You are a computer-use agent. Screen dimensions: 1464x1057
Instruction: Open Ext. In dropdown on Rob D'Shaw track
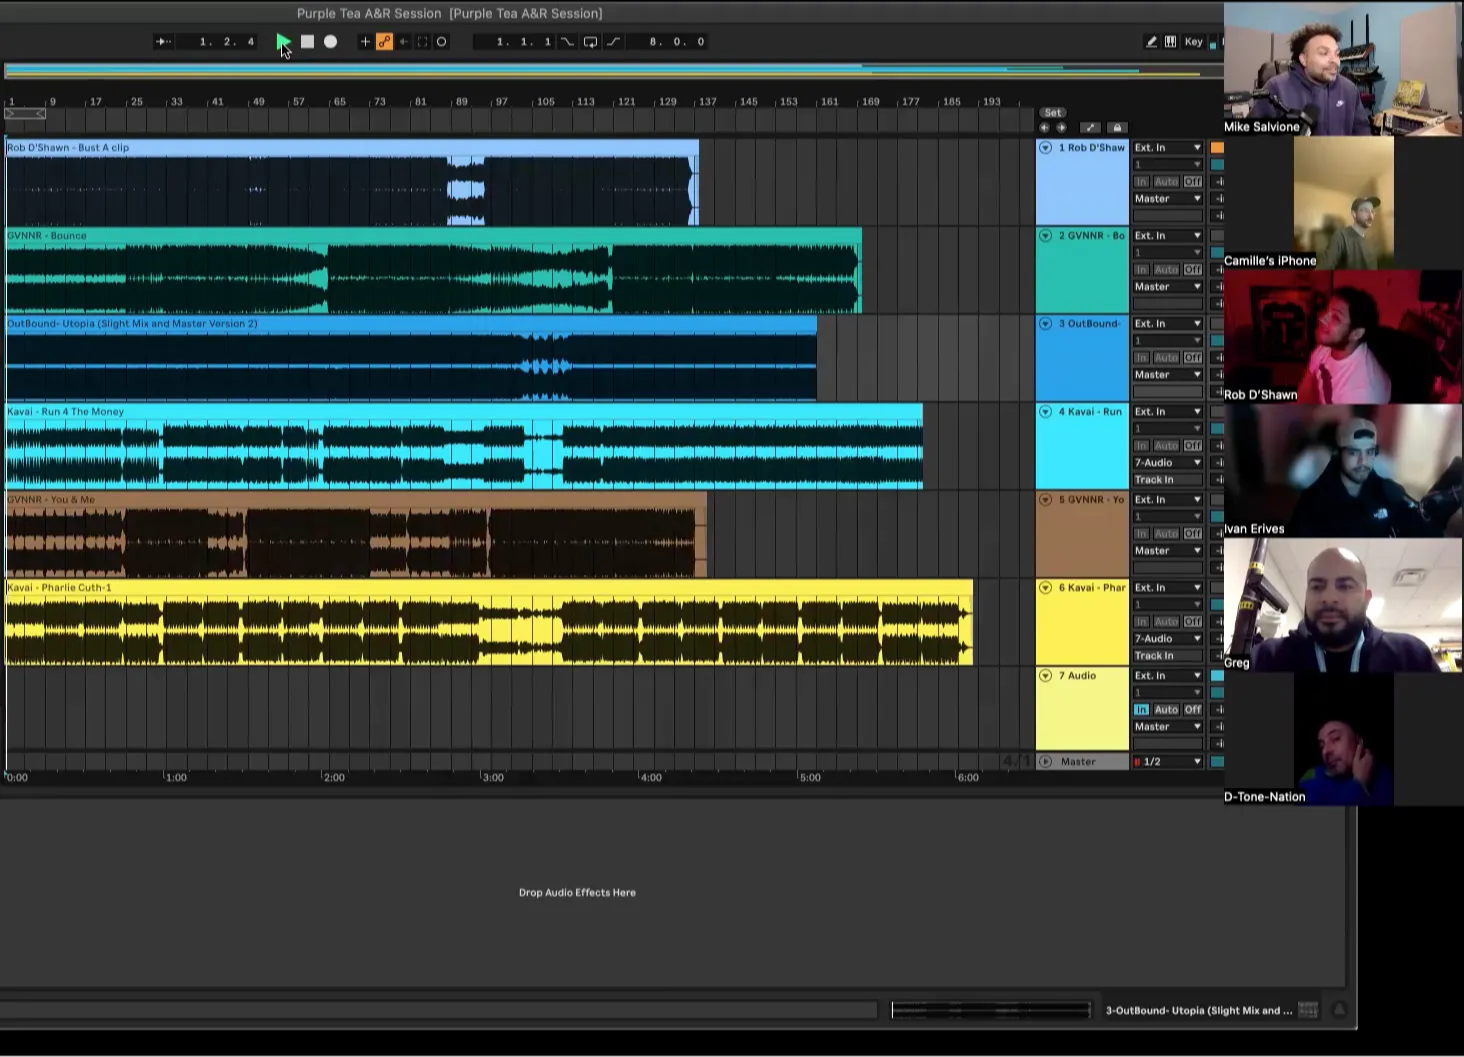tap(1167, 148)
